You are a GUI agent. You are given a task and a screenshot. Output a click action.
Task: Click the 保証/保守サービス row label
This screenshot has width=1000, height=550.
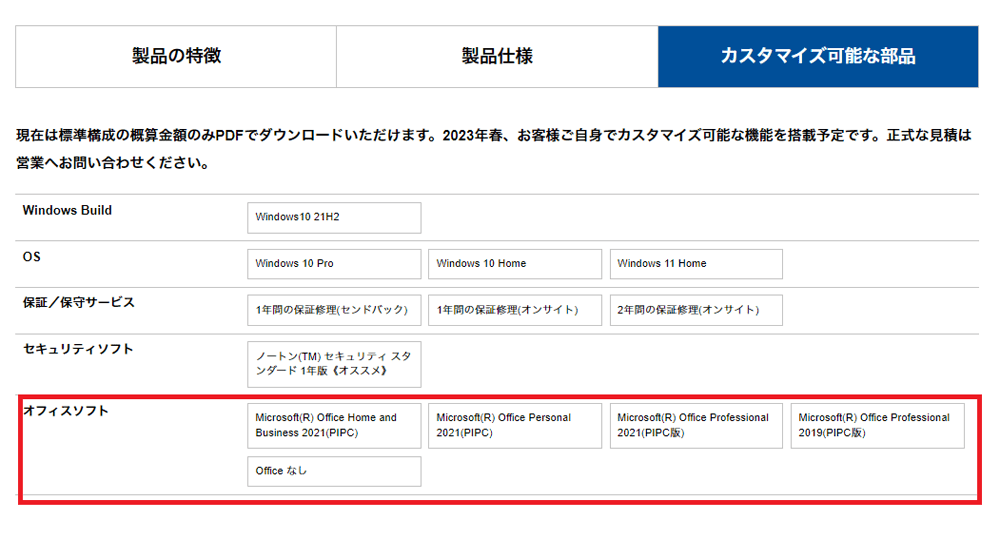[78, 302]
